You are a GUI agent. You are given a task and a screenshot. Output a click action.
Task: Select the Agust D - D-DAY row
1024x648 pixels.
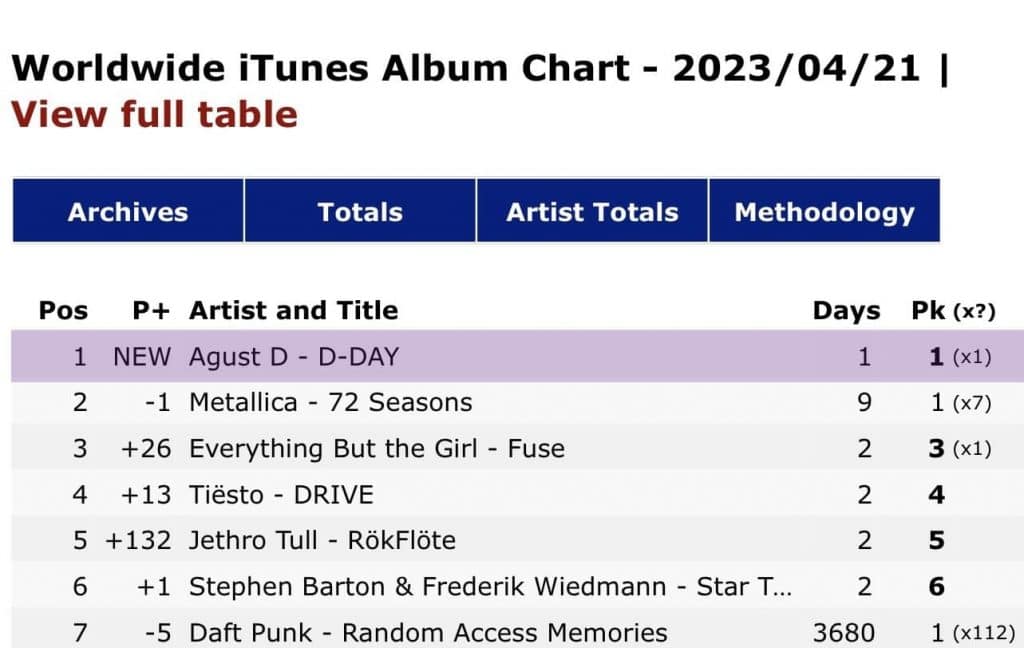point(293,357)
